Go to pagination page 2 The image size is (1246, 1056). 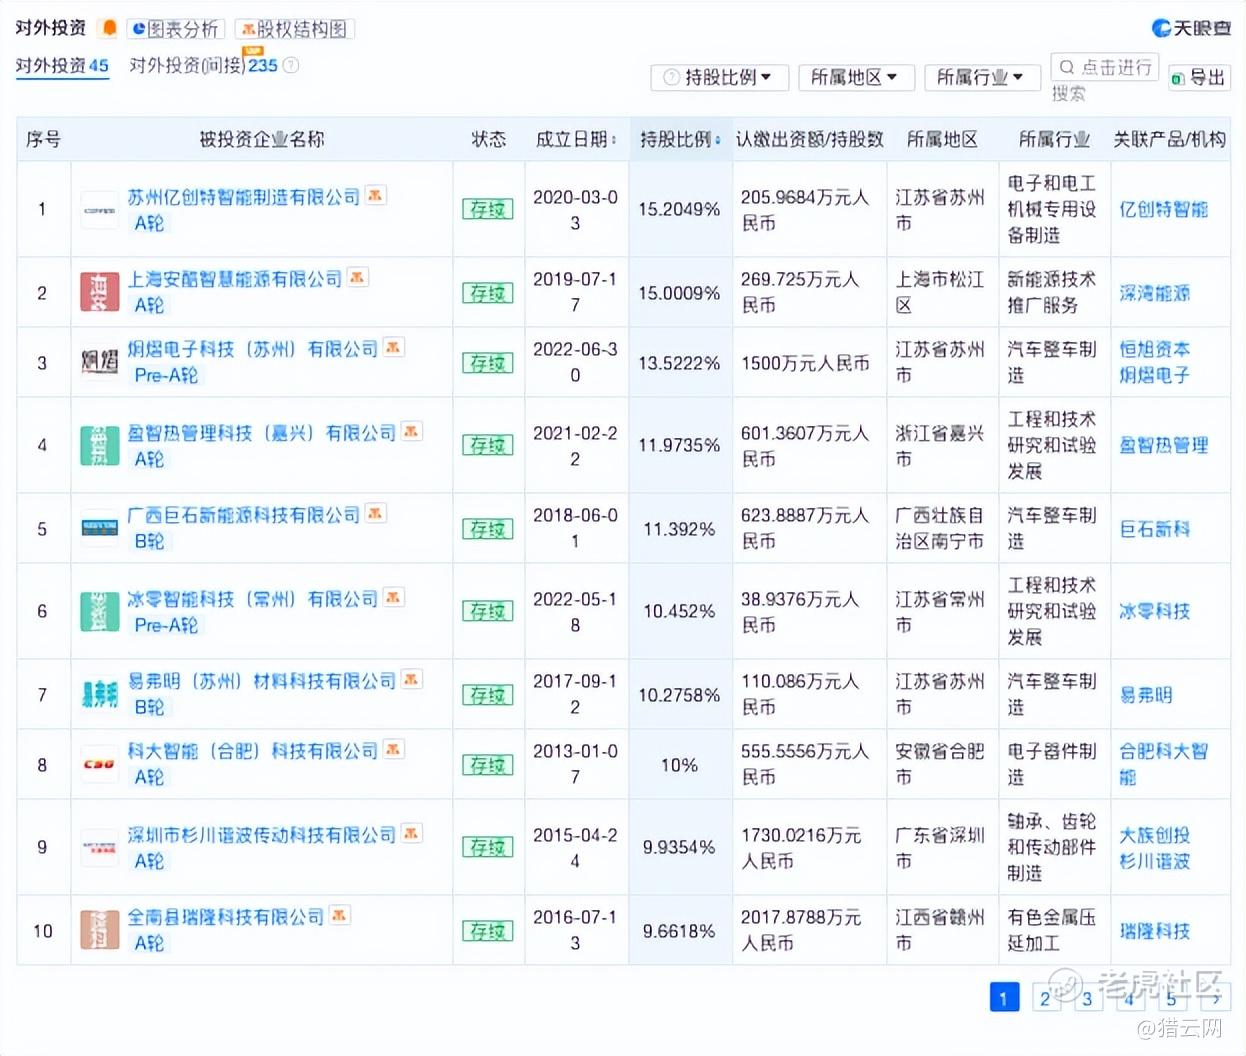1045,997
